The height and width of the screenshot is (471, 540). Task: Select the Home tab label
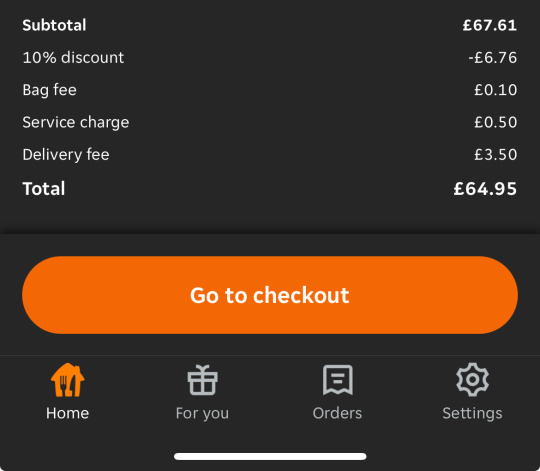point(68,413)
